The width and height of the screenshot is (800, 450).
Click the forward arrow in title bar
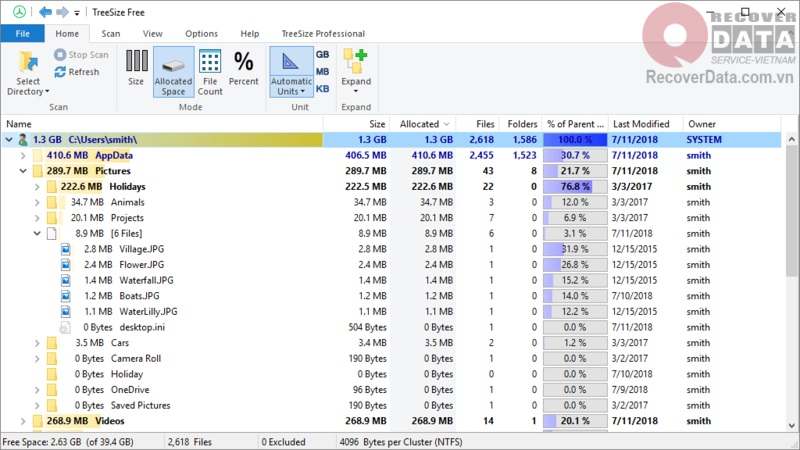pyautogui.click(x=62, y=12)
